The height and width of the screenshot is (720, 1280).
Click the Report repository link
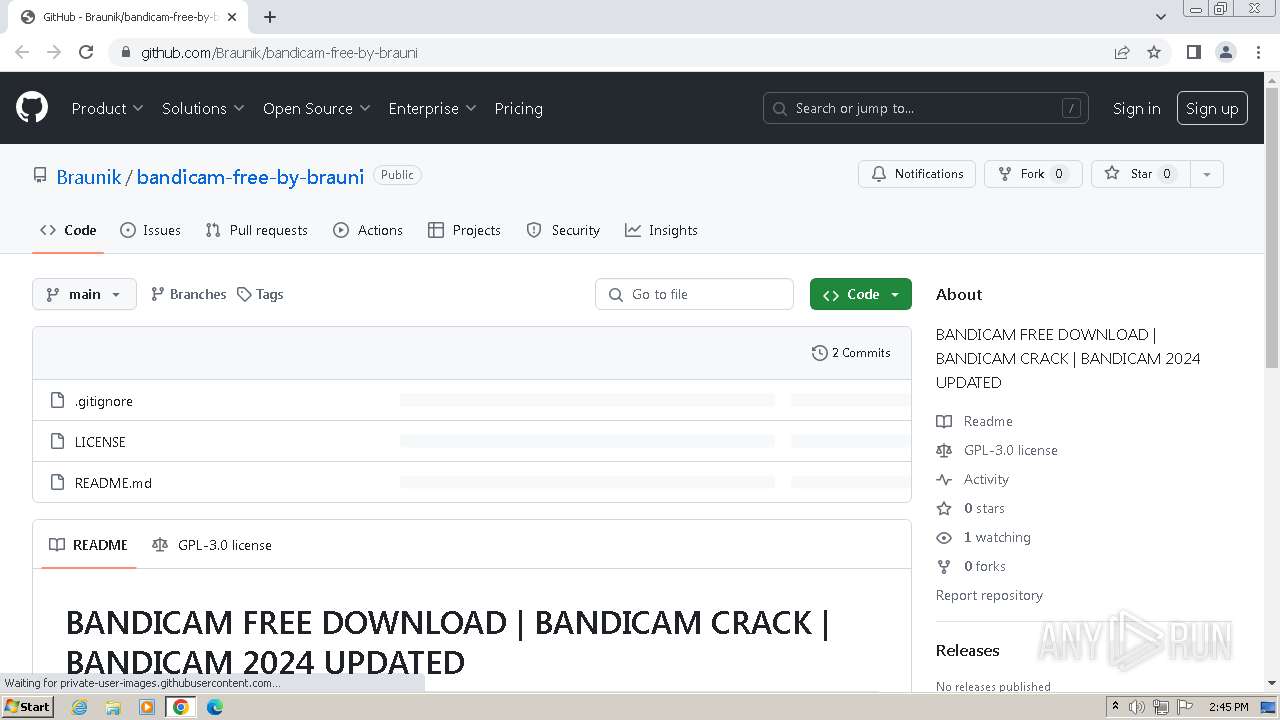989,595
